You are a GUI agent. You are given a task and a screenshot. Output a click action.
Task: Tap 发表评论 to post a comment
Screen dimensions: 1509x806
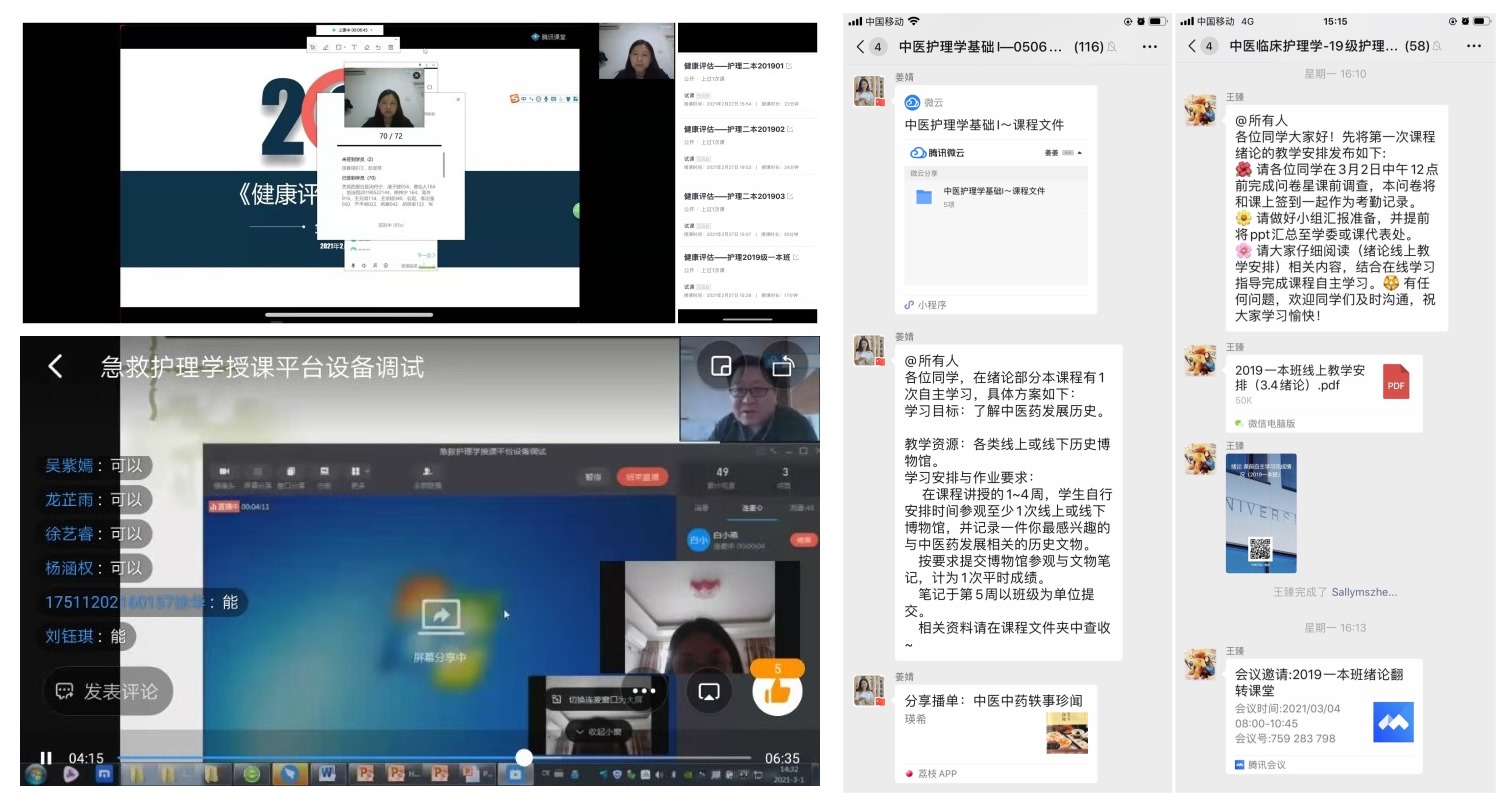click(x=108, y=691)
